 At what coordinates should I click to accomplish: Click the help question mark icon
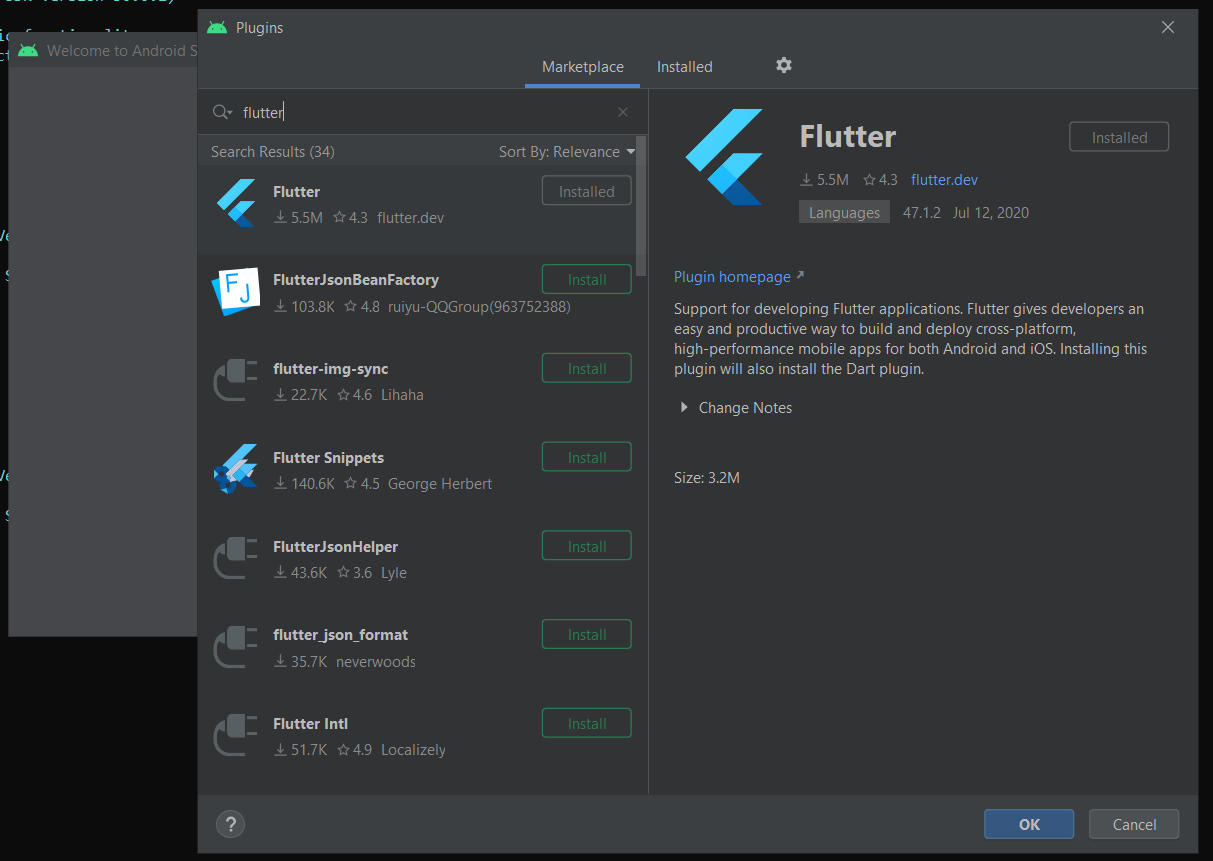click(x=230, y=824)
